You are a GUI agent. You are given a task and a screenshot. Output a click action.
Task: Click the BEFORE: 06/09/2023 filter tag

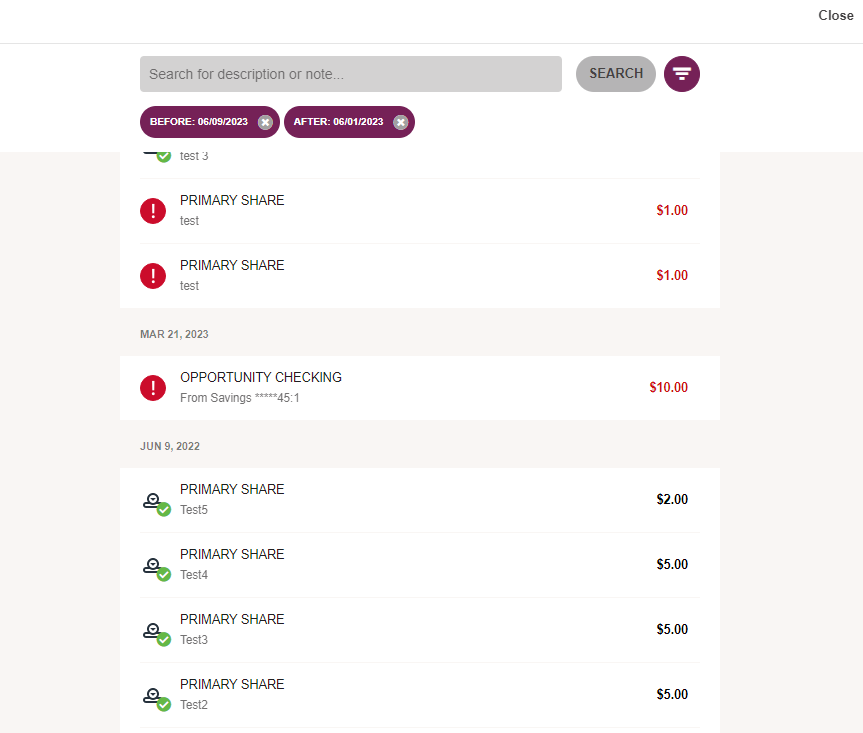pyautogui.click(x=199, y=122)
